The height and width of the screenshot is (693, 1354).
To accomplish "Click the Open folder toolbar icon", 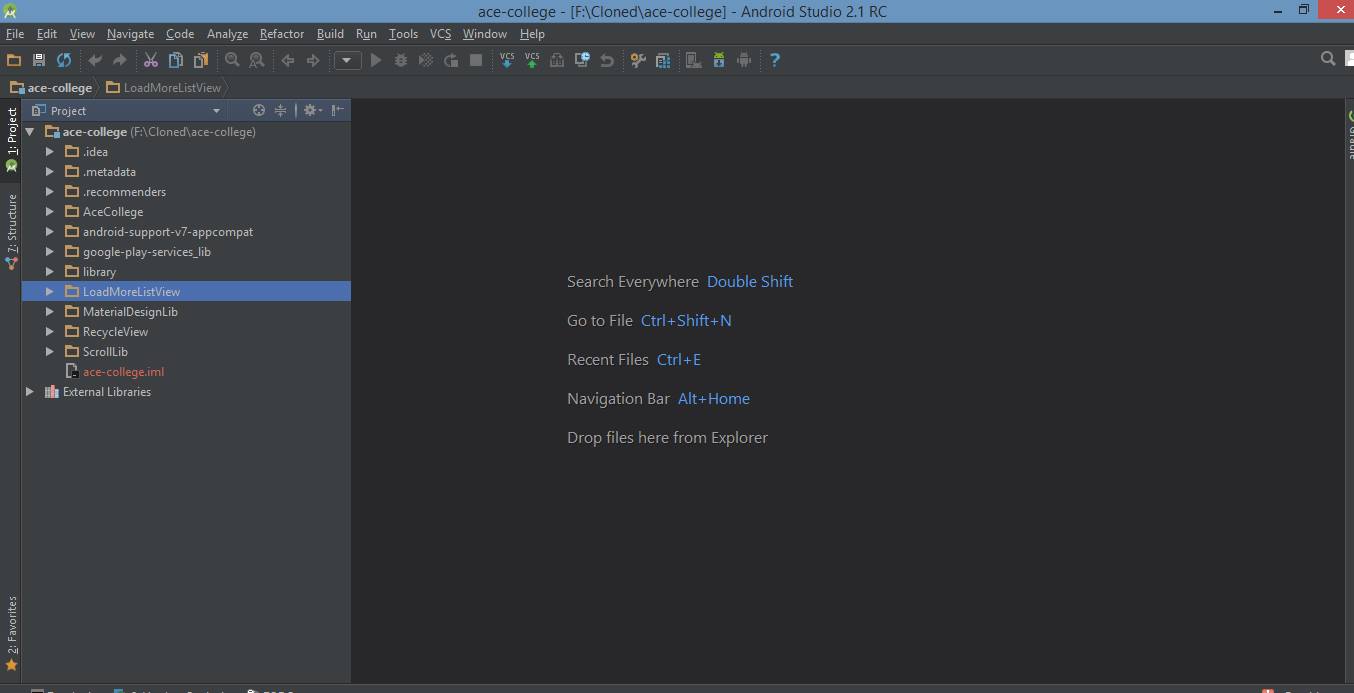I will (14, 60).
